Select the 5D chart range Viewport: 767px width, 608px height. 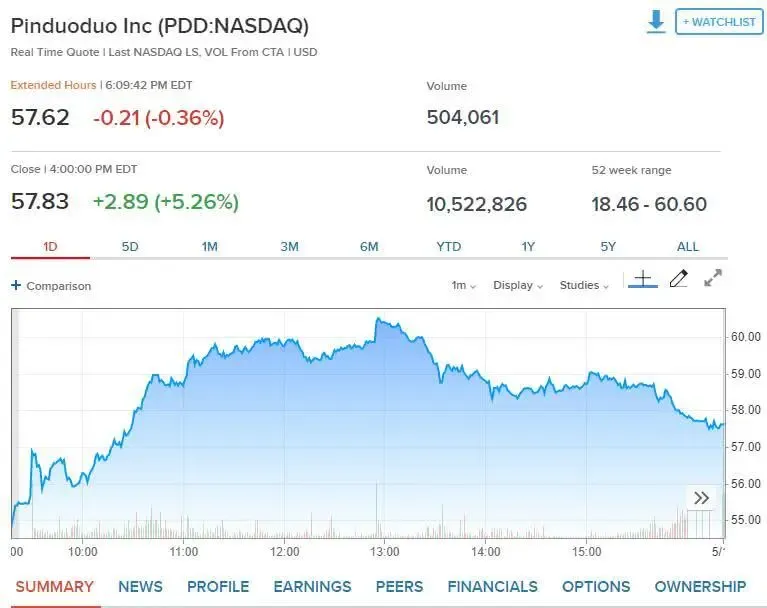click(x=130, y=247)
